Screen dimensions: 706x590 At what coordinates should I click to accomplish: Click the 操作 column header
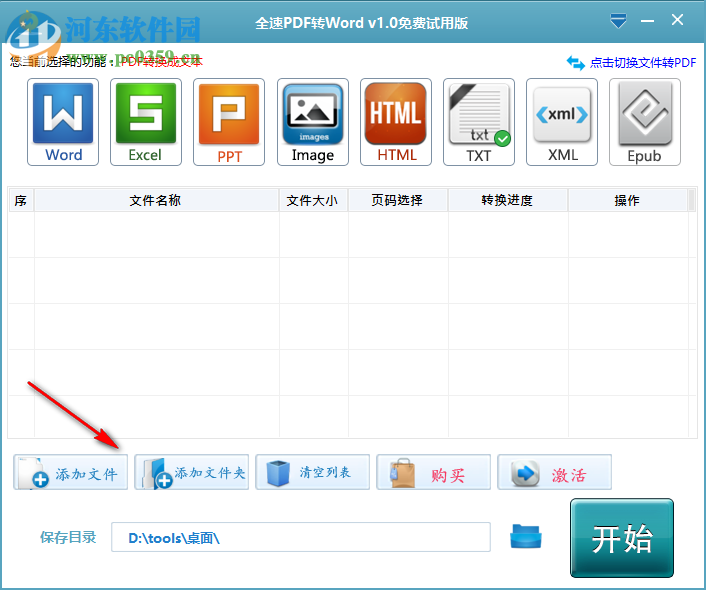[628, 200]
